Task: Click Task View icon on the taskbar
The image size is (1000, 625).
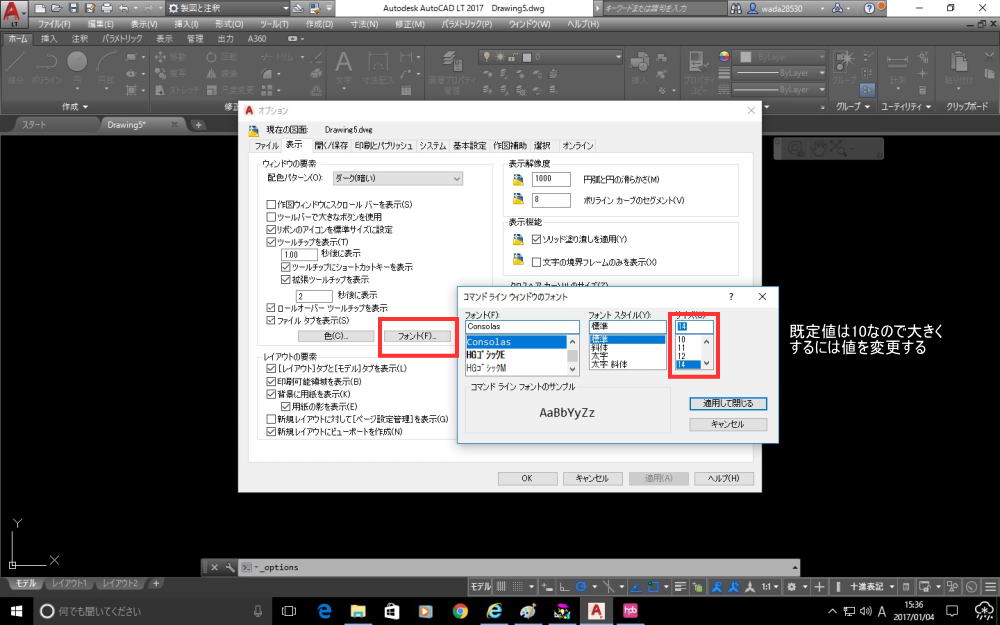Action: tap(290, 611)
